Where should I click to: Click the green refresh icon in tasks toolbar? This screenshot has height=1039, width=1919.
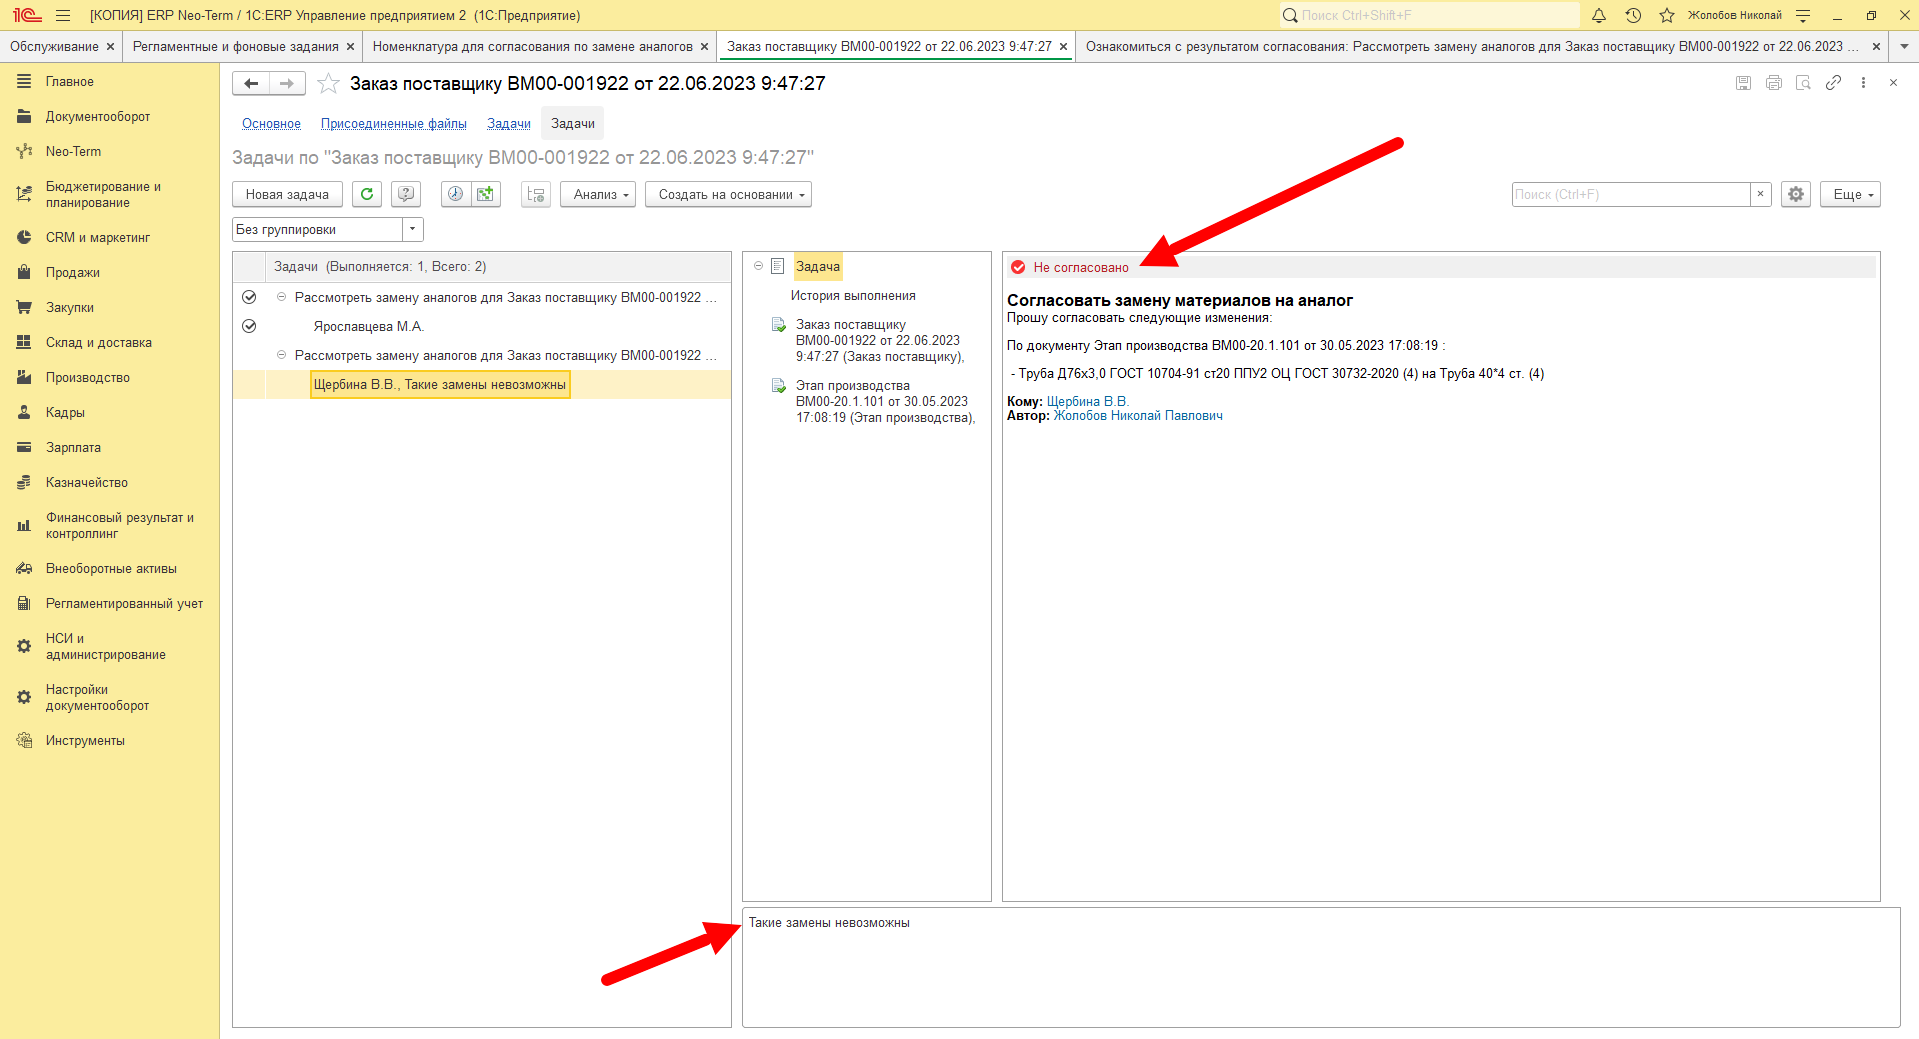367,194
